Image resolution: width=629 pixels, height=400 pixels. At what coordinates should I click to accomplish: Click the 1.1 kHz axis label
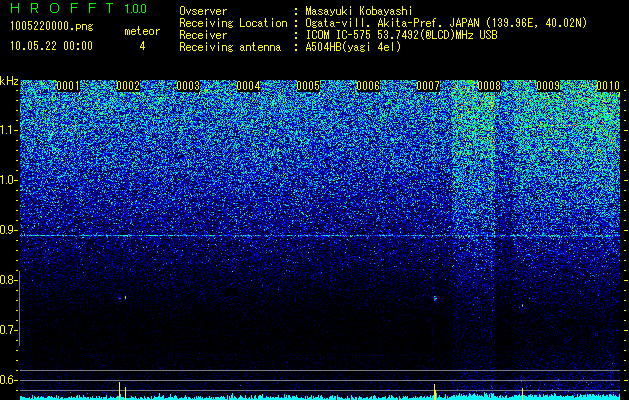[9, 130]
